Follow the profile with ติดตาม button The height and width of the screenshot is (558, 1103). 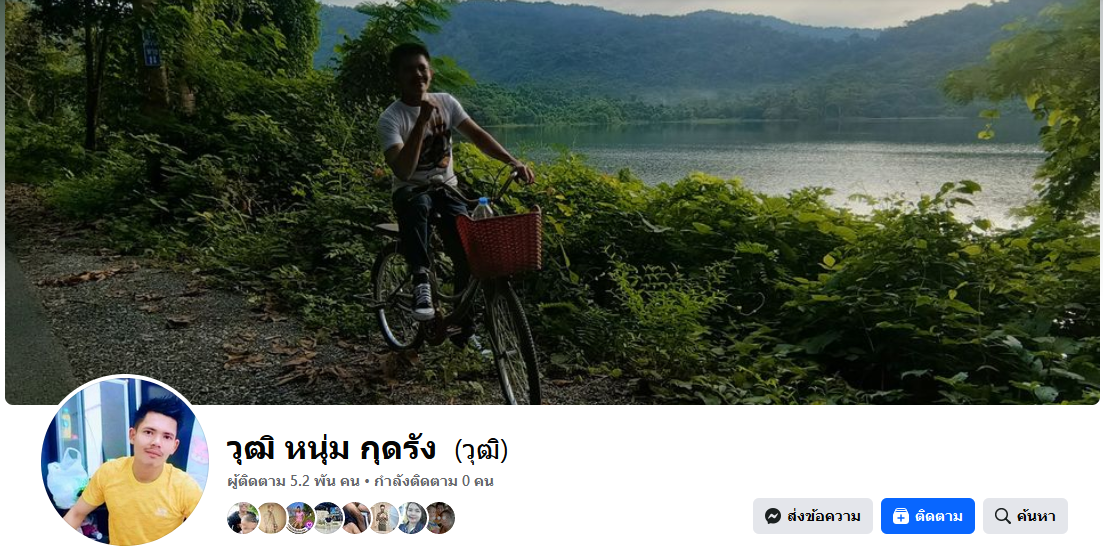pyautogui.click(x=927, y=516)
